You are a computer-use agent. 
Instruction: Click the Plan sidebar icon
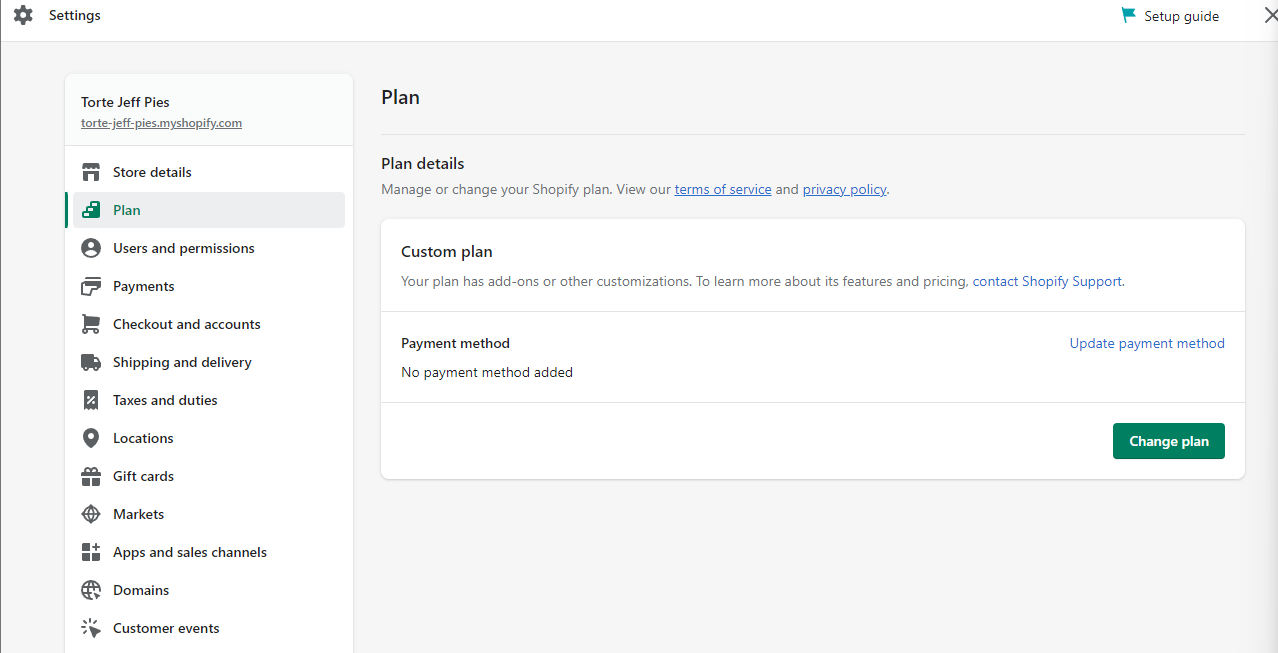[91, 210]
